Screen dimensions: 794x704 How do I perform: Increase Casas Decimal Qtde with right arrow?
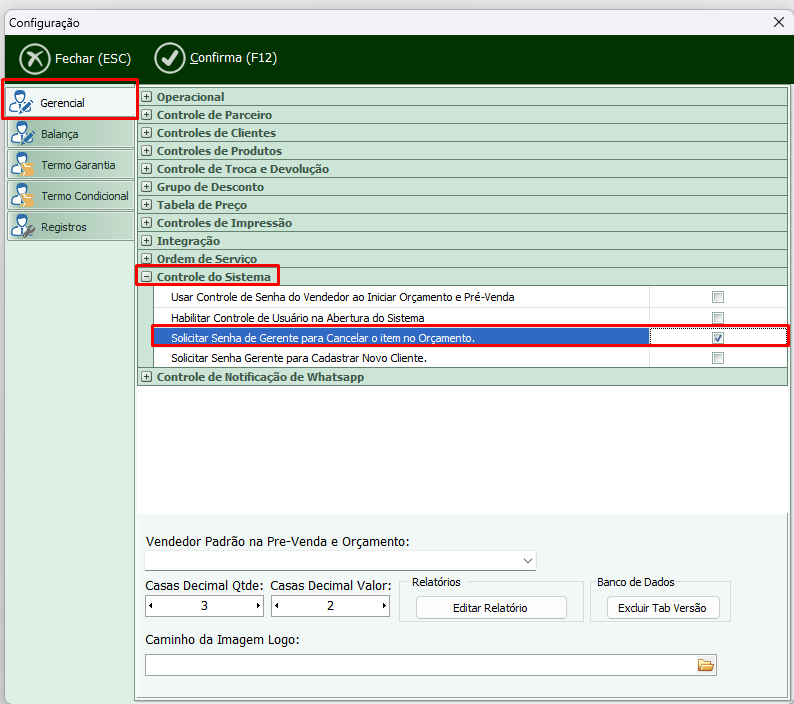pyautogui.click(x=259, y=606)
